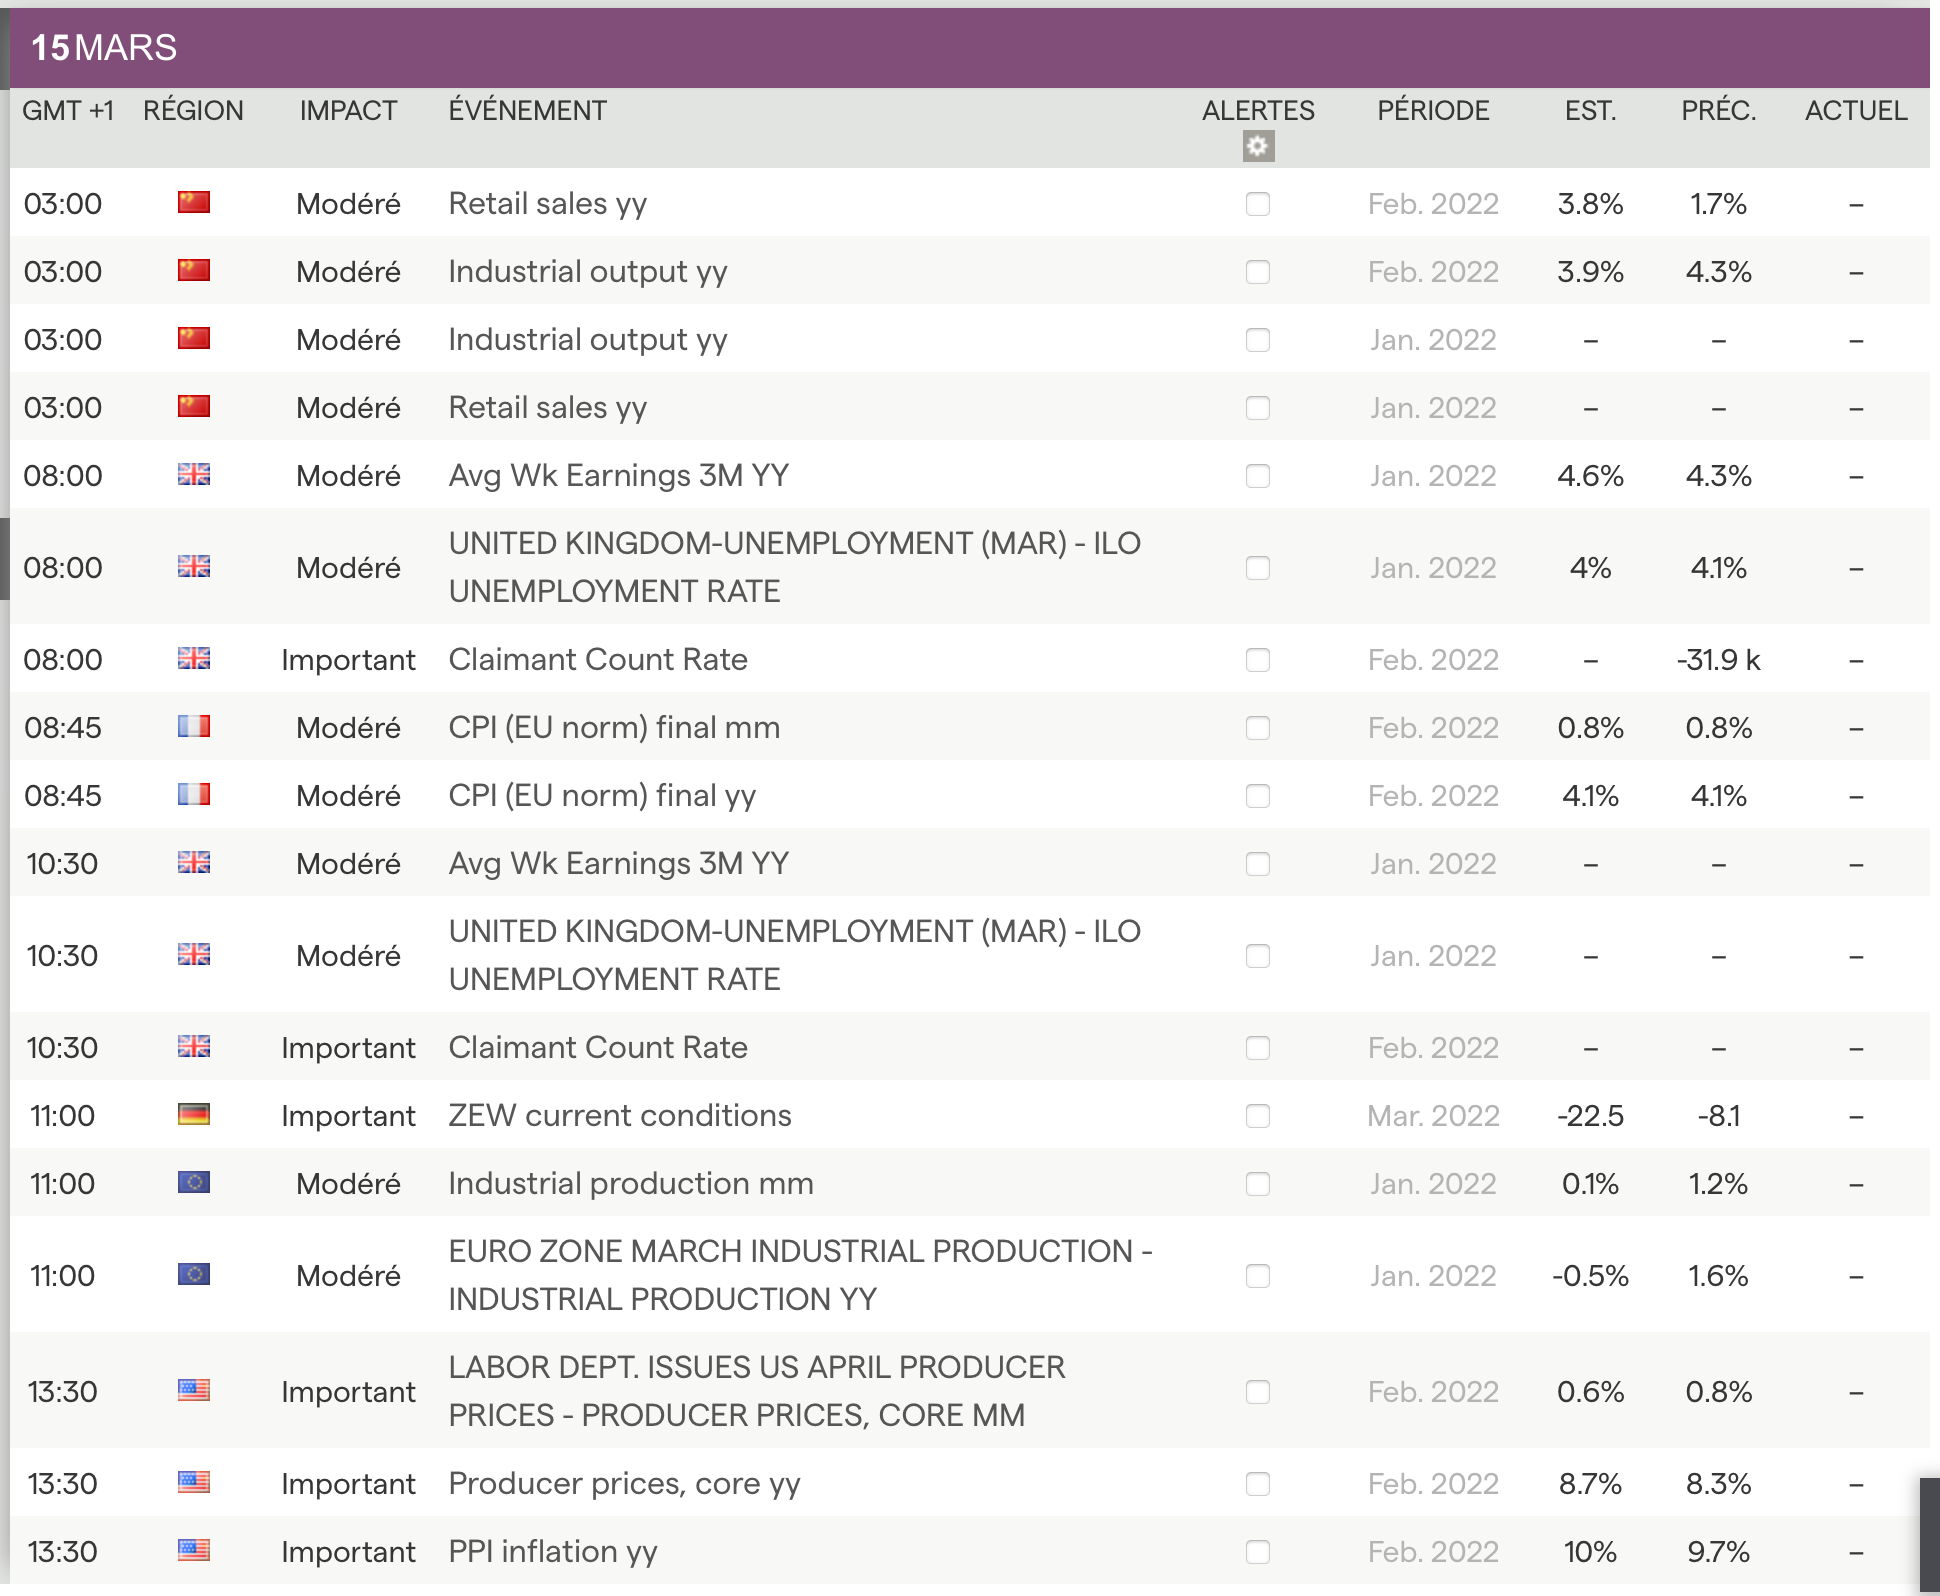Image resolution: width=1940 pixels, height=1596 pixels.
Task: Toggle alert for CPI (EU norm) final yy
Action: click(1257, 796)
